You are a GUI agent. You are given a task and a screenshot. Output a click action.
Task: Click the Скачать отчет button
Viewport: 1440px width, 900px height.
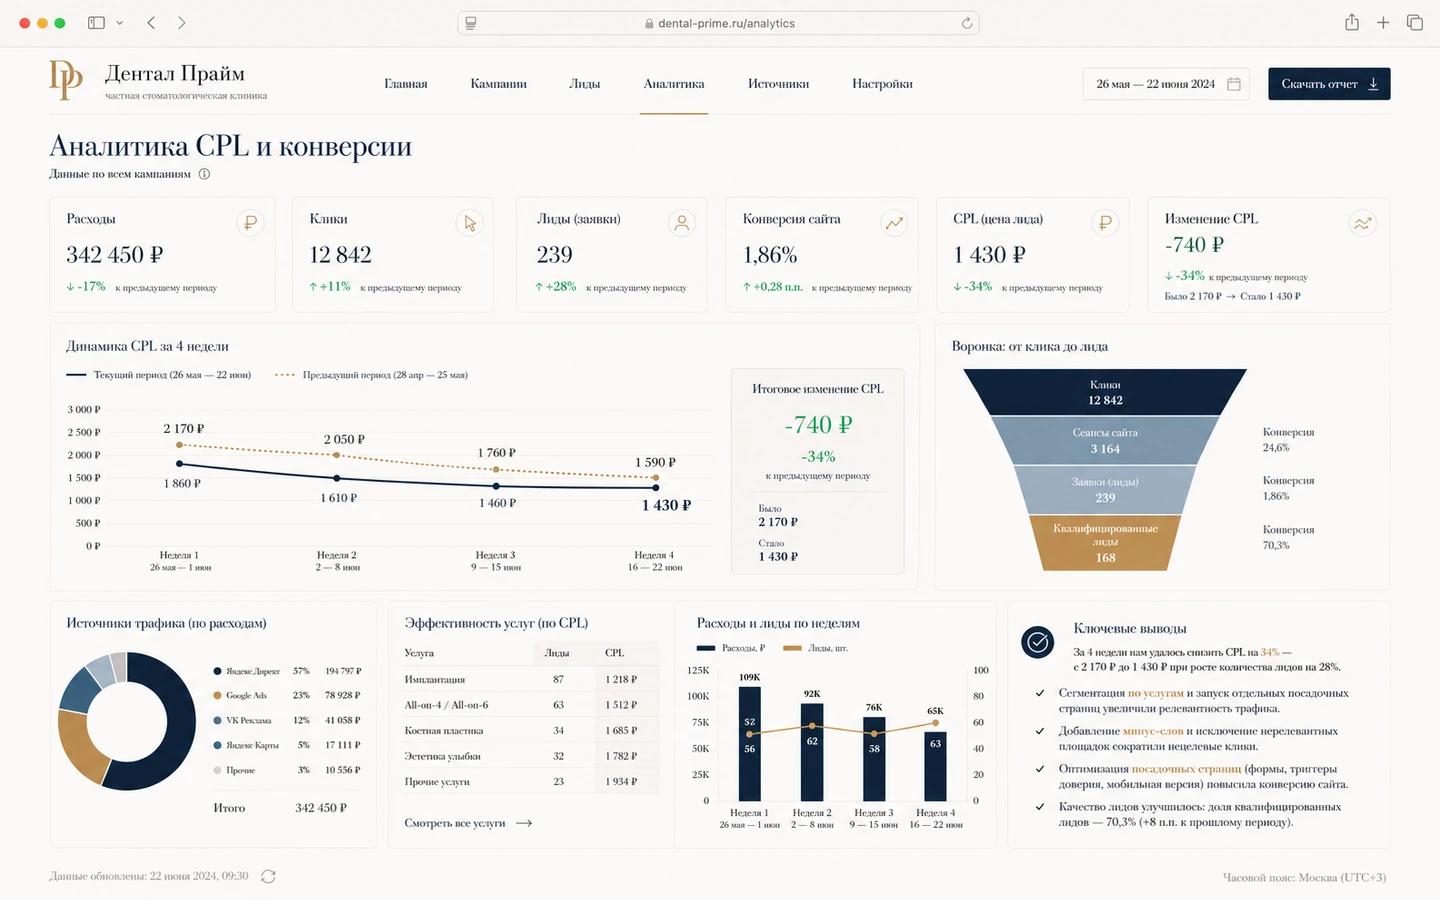click(1329, 84)
